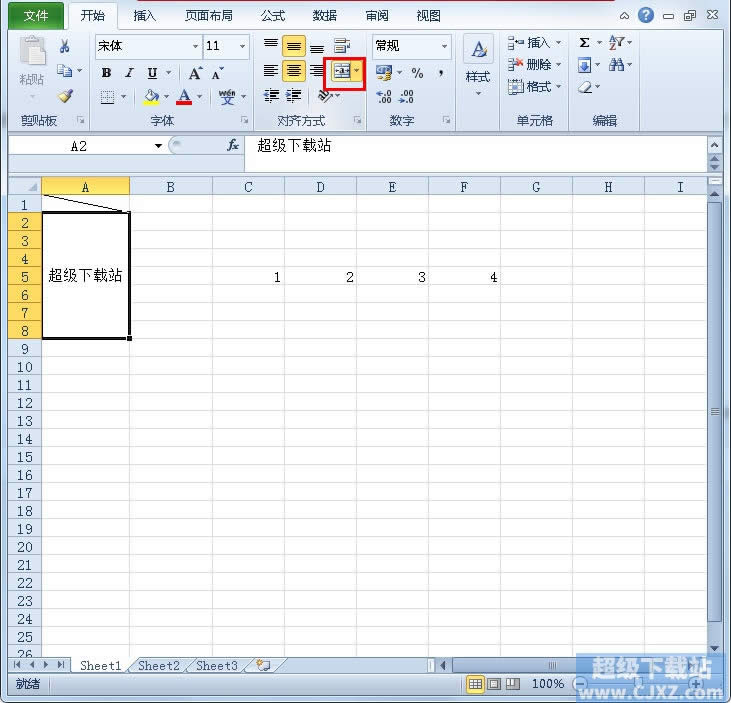Viewport: 731px width, 703px height.
Task: Toggle middle vertical alignment
Action: coord(294,46)
